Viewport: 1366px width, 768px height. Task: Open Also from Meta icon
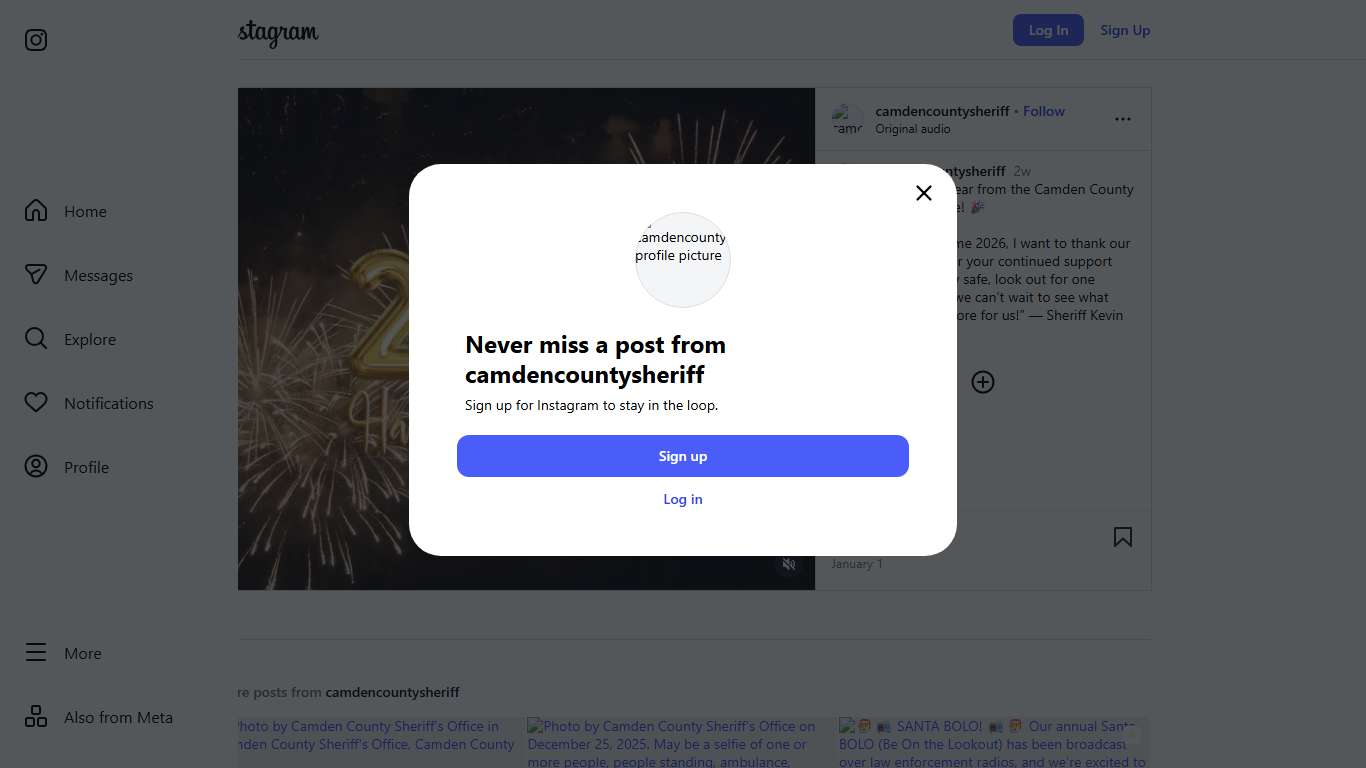tap(36, 717)
